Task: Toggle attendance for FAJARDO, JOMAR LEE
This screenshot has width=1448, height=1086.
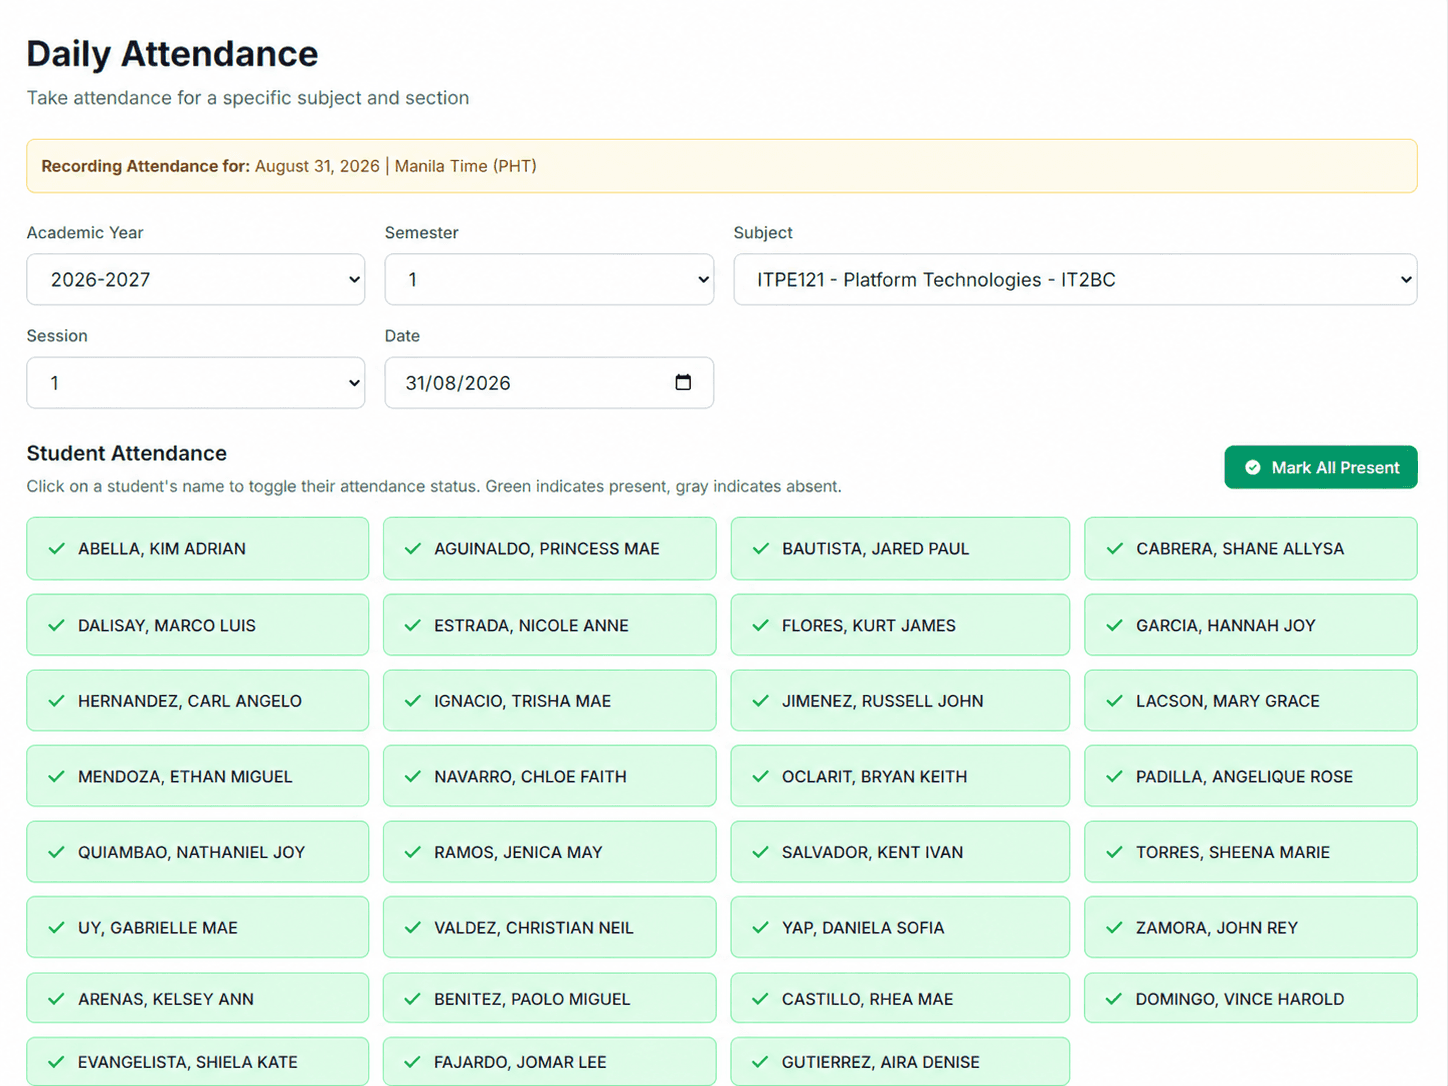Action: coord(550,1061)
